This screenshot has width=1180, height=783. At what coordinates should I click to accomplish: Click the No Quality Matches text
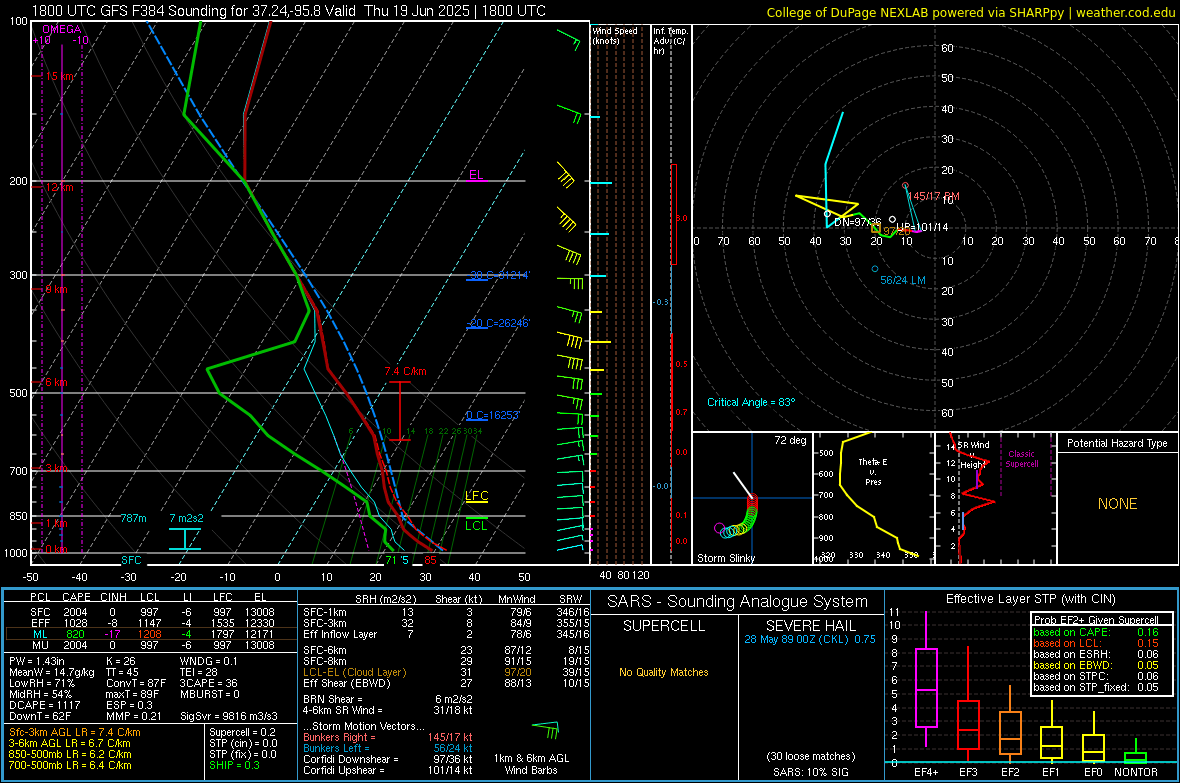coord(664,672)
